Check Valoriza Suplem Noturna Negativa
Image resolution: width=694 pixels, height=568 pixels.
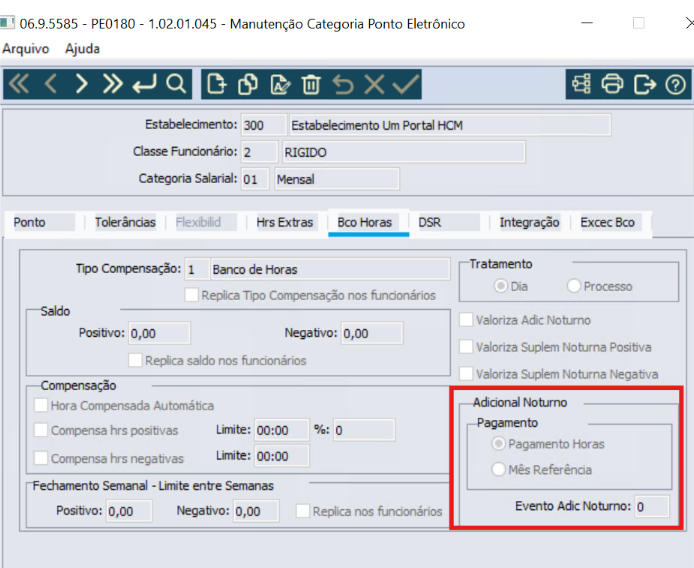click(466, 374)
